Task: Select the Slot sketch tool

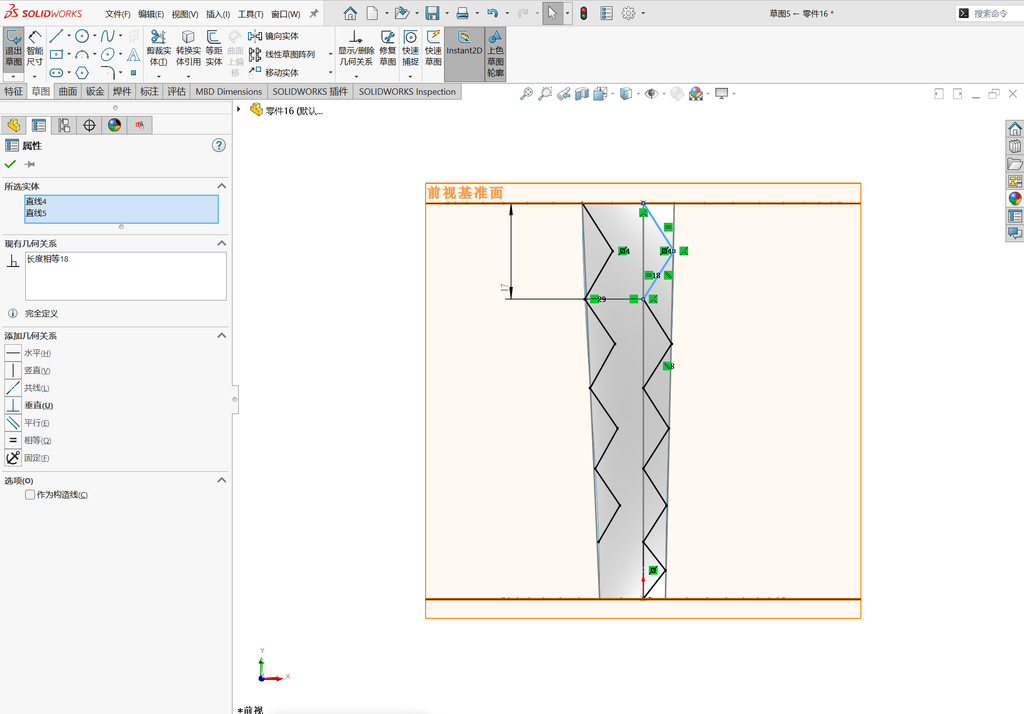Action: tap(56, 73)
